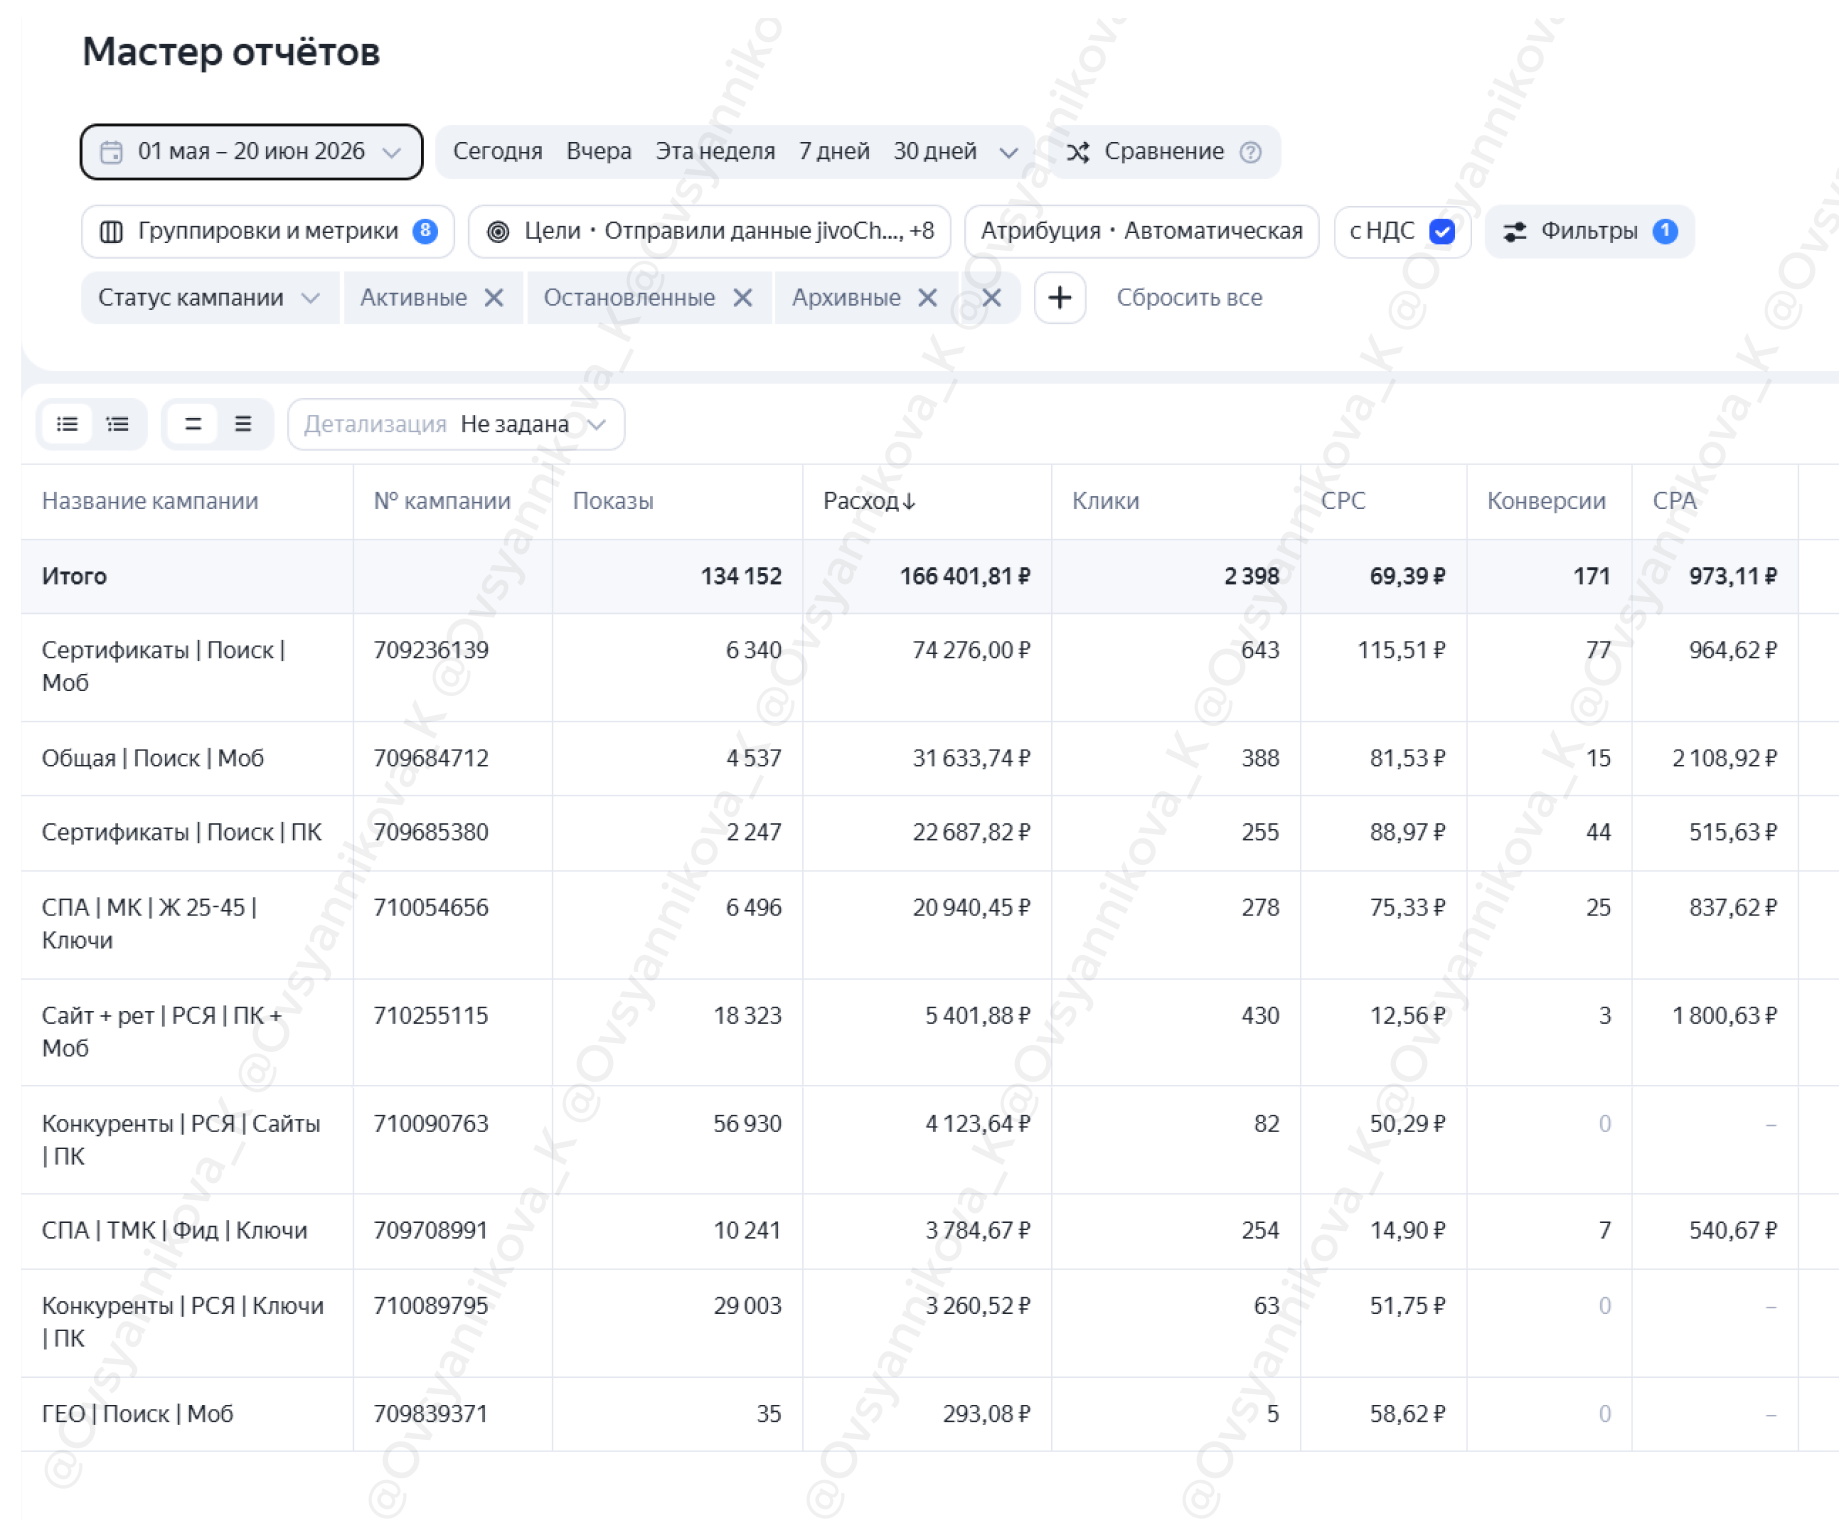Remove the Архивные status filter
Viewport: 1839px width, 1520px height.
click(x=928, y=298)
